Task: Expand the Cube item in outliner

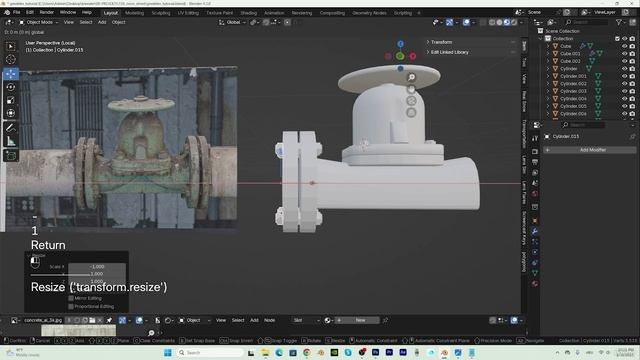Action: (x=548, y=46)
